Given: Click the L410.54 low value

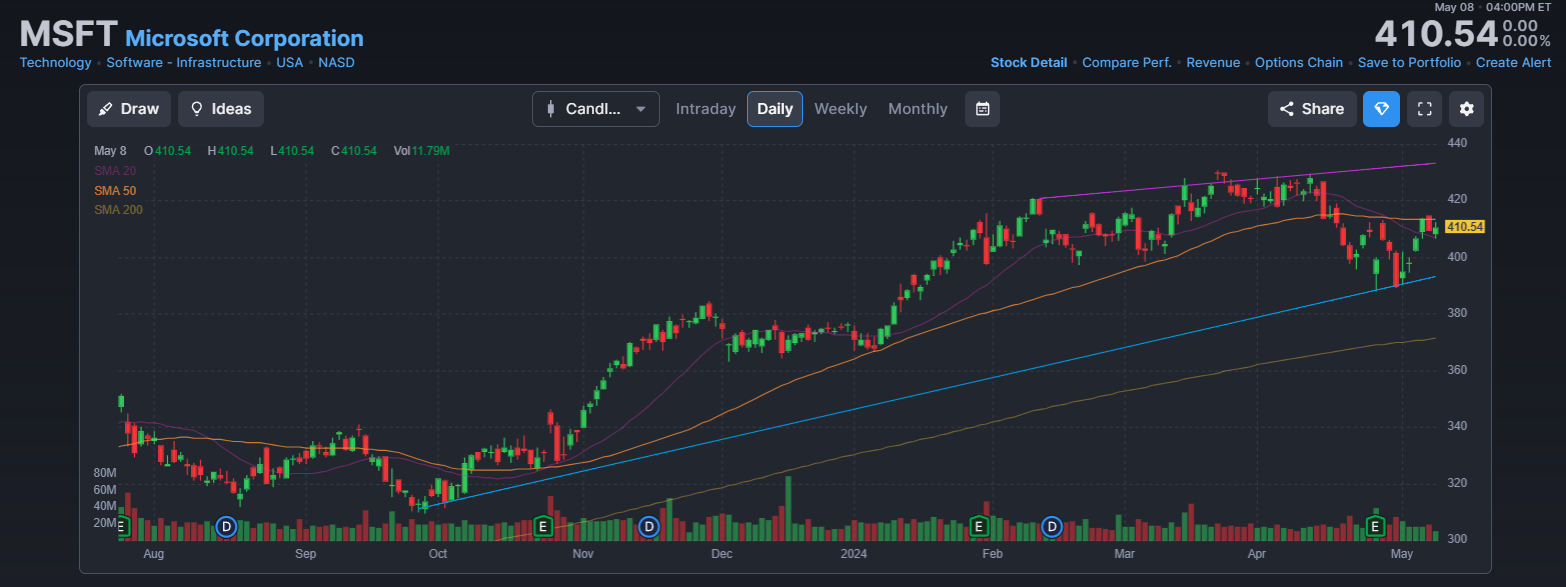Looking at the screenshot, I should click(292, 151).
